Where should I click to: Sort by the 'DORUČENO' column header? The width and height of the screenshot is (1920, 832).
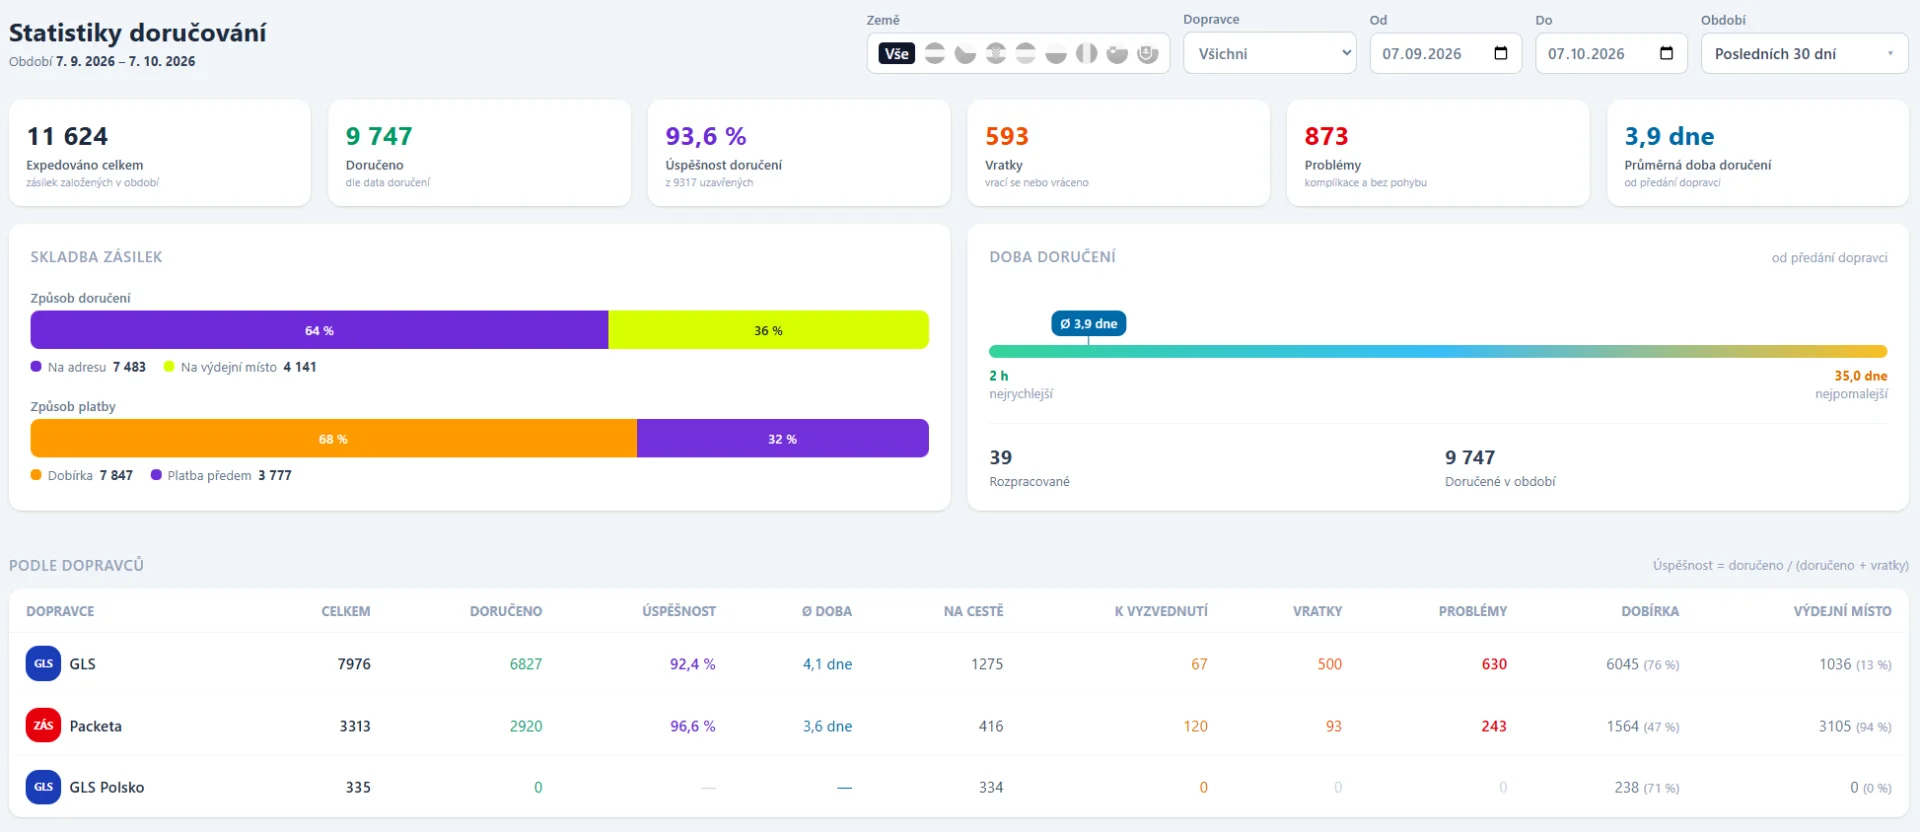coord(506,611)
